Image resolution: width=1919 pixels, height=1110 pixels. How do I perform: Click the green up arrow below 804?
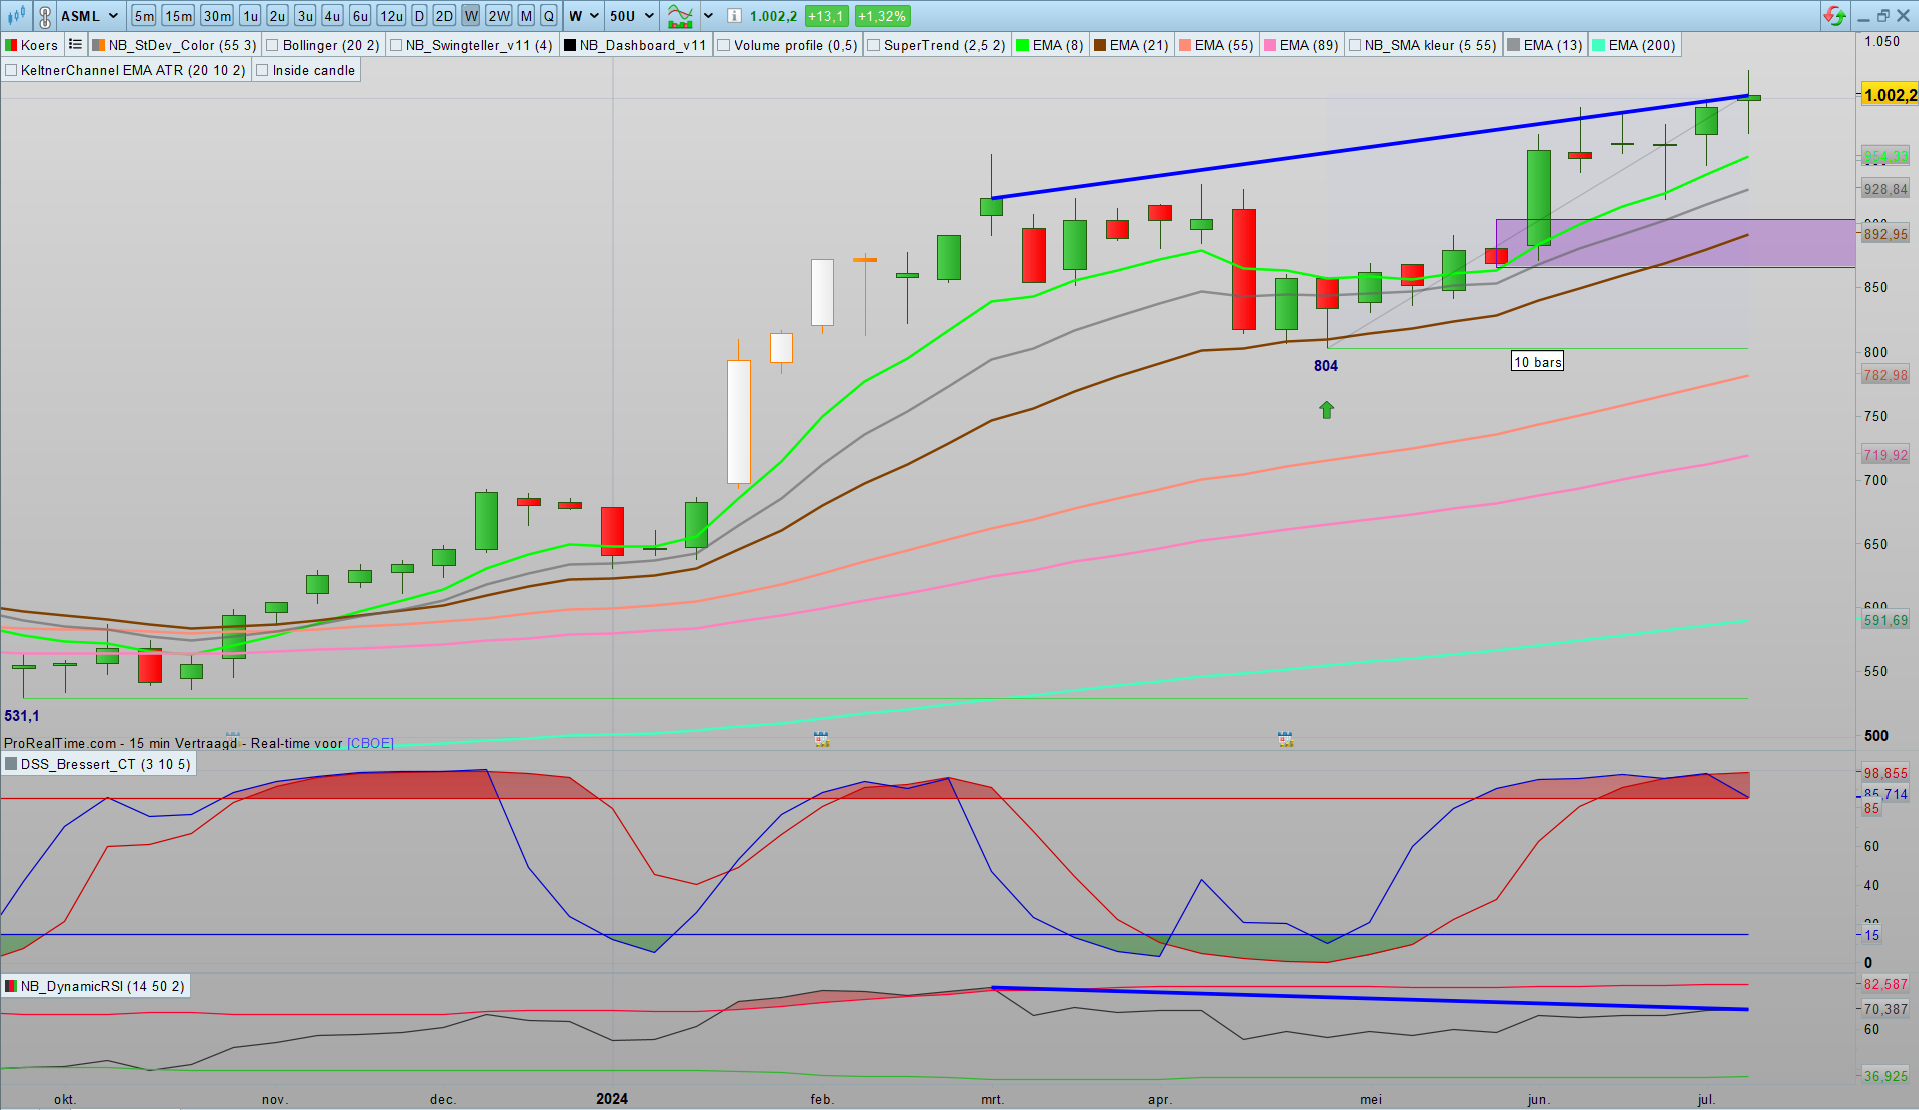tap(1326, 410)
